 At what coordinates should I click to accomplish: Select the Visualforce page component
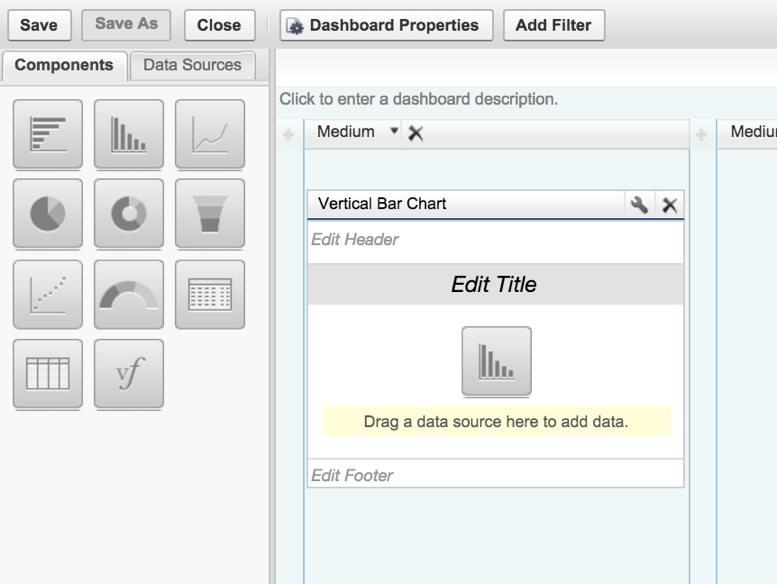pos(129,374)
